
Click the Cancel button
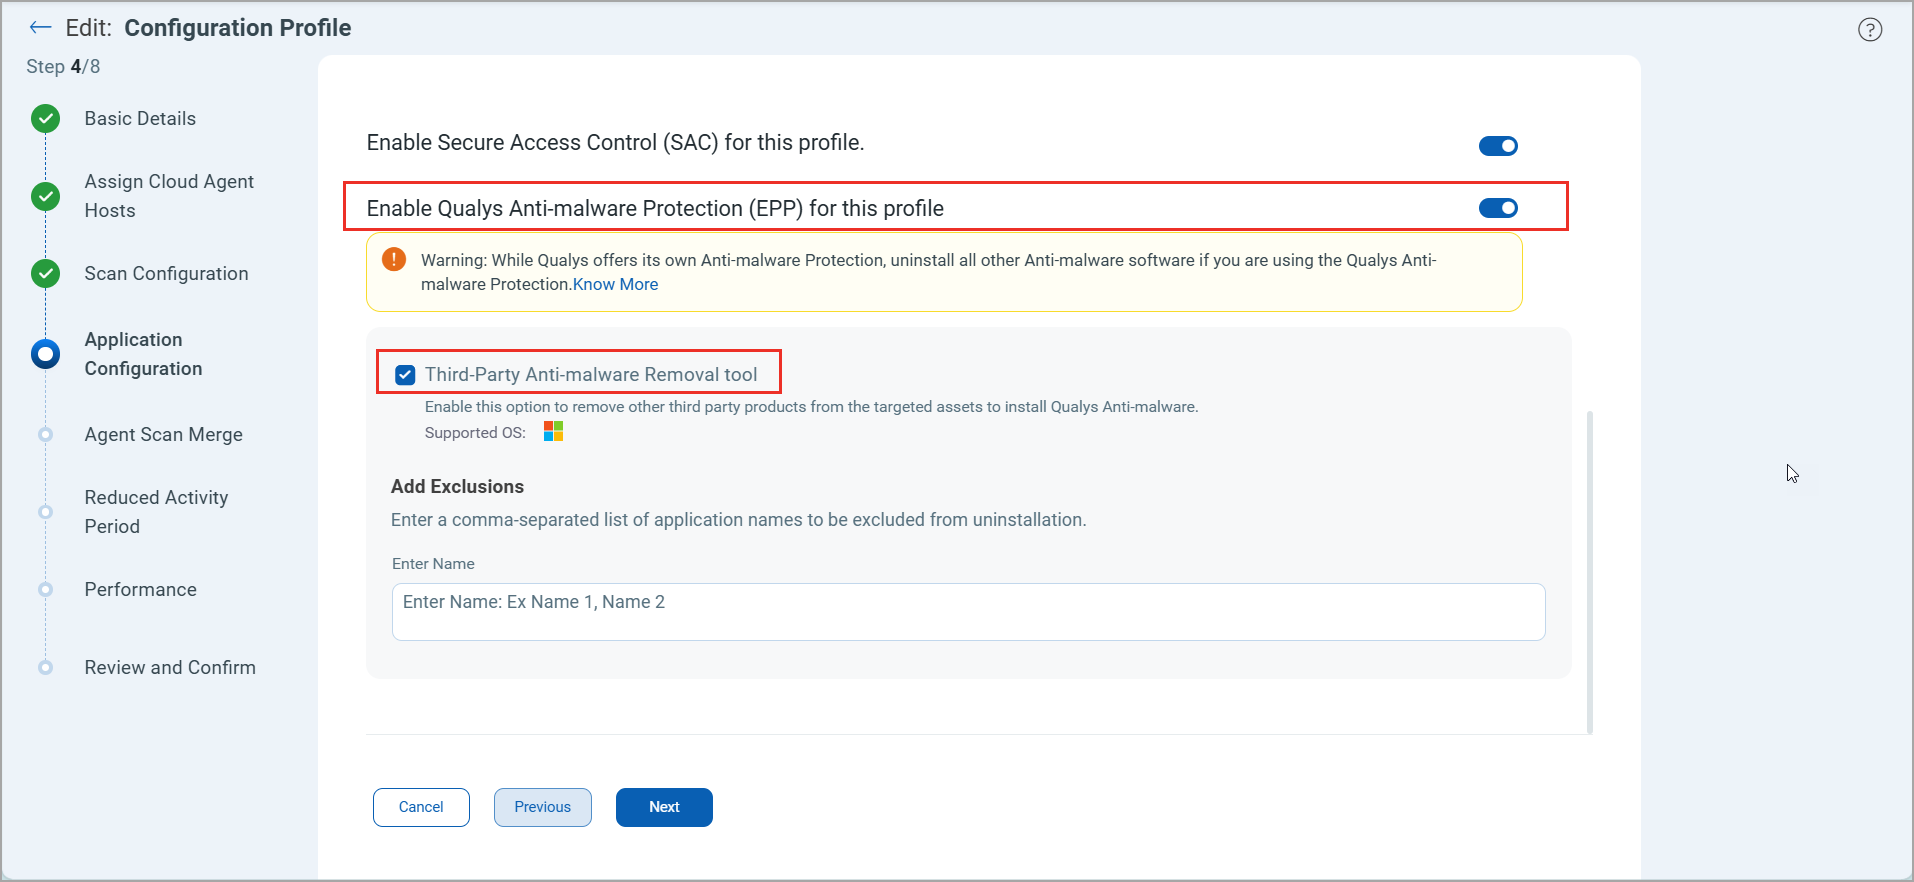click(421, 807)
